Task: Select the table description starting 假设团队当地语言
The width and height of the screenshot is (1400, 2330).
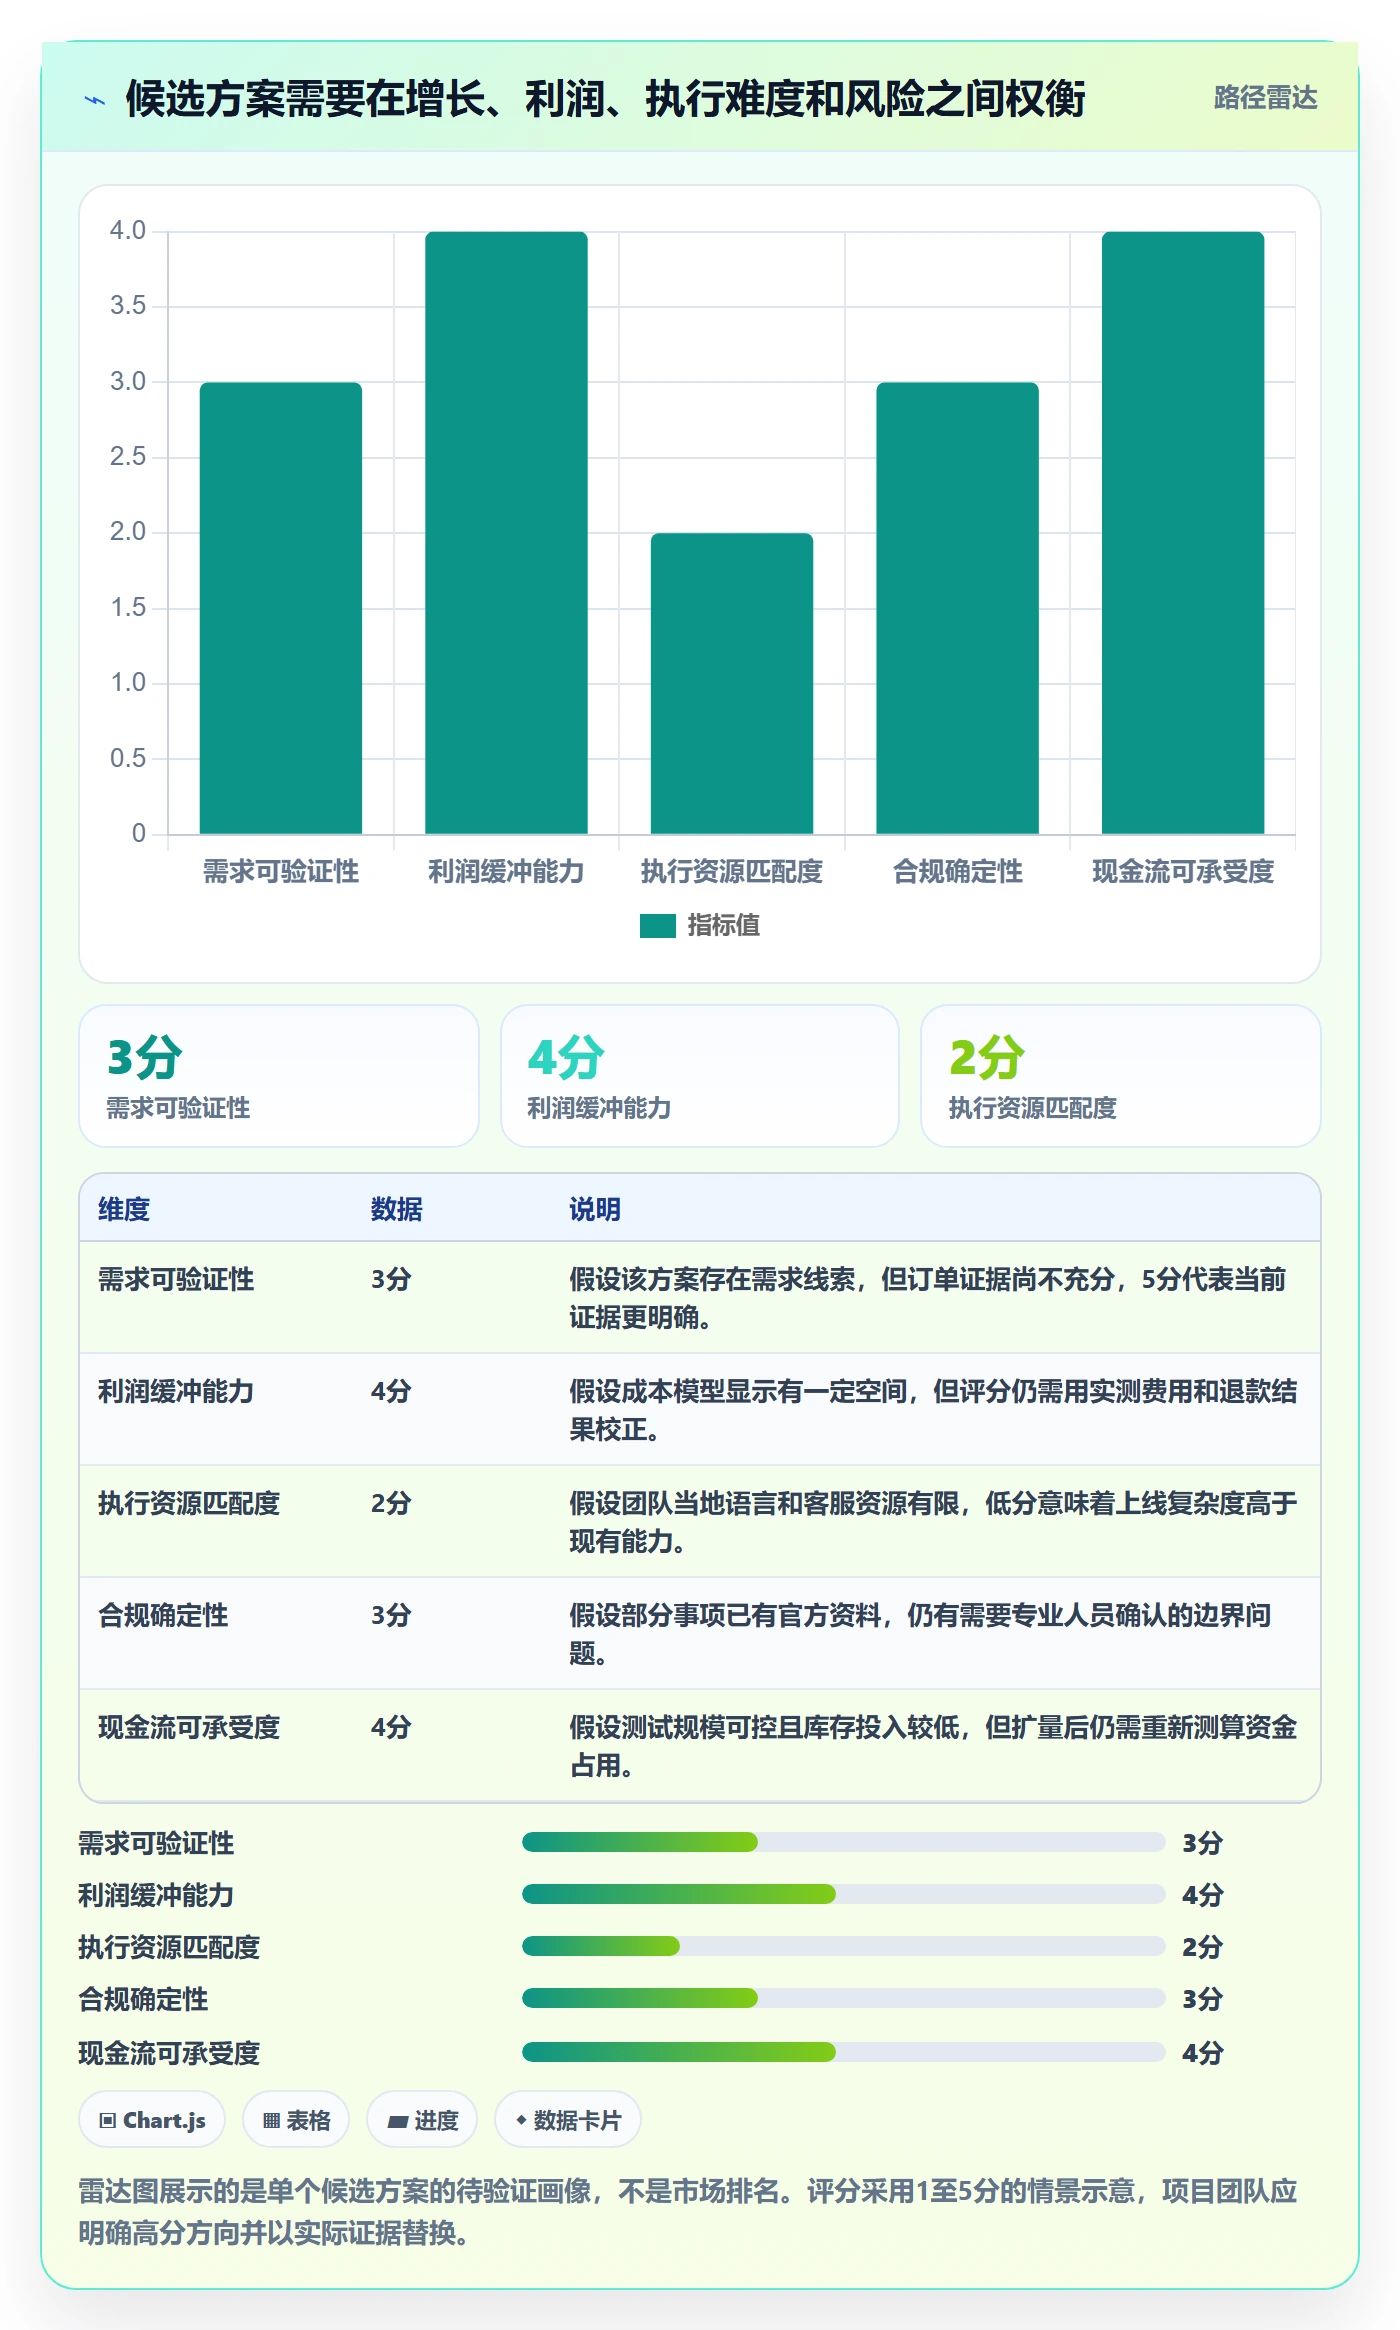Action: (933, 1522)
